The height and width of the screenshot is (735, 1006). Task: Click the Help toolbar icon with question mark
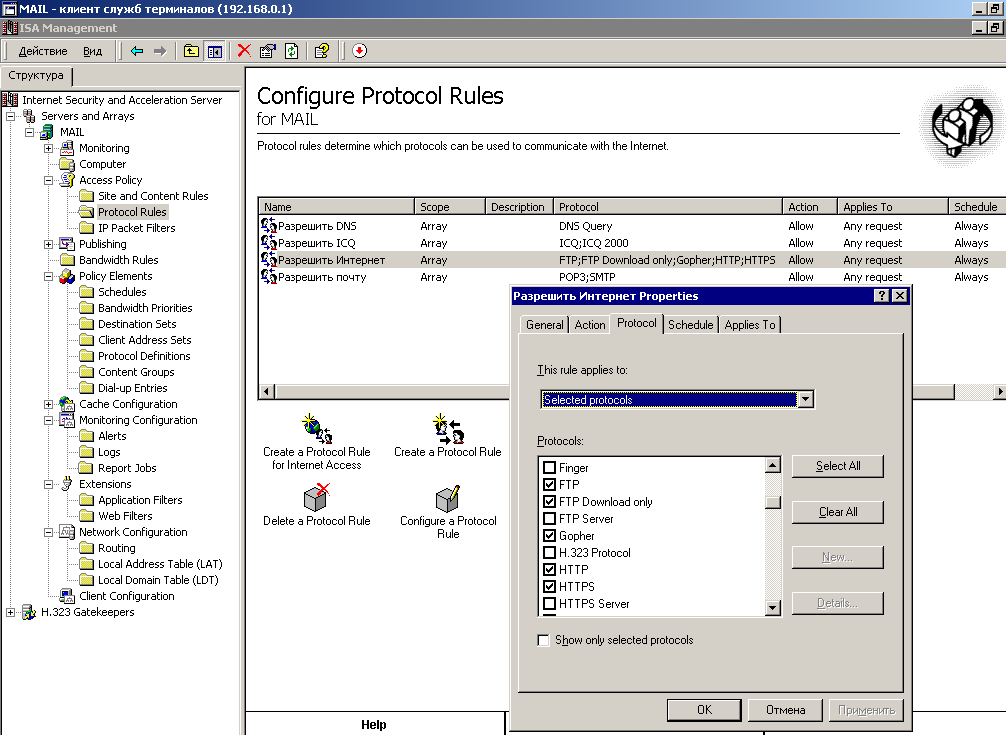tap(322, 51)
